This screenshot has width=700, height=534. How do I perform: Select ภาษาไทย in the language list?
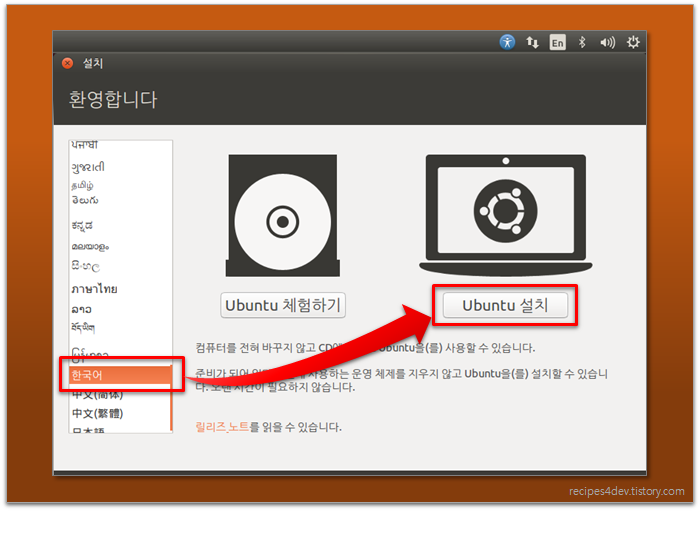[120, 289]
